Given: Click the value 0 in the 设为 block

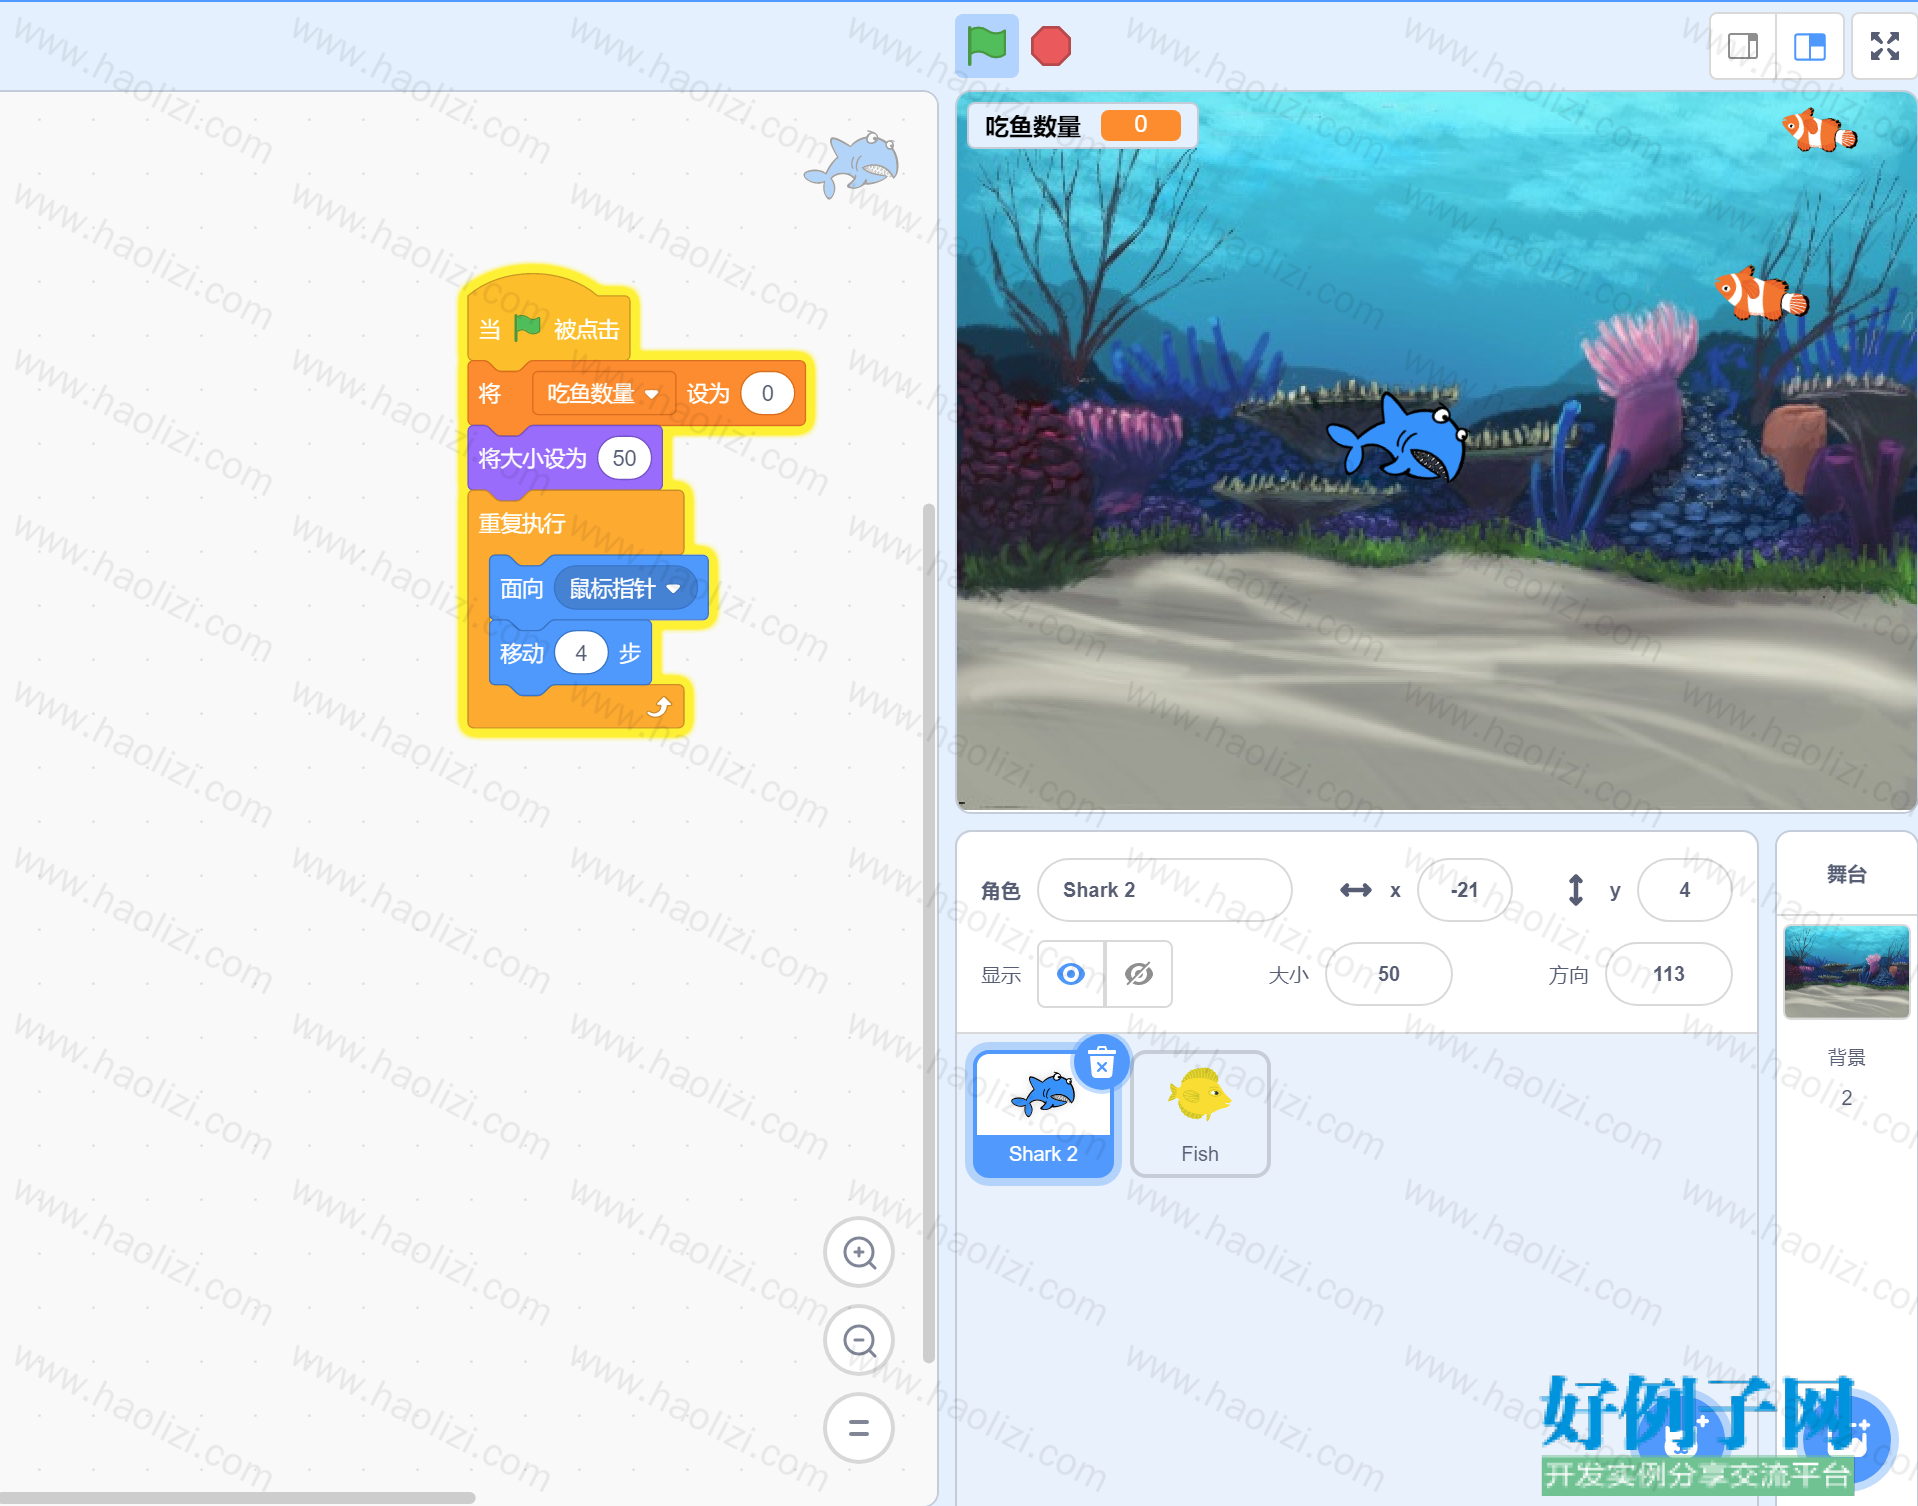Looking at the screenshot, I should pyautogui.click(x=767, y=393).
